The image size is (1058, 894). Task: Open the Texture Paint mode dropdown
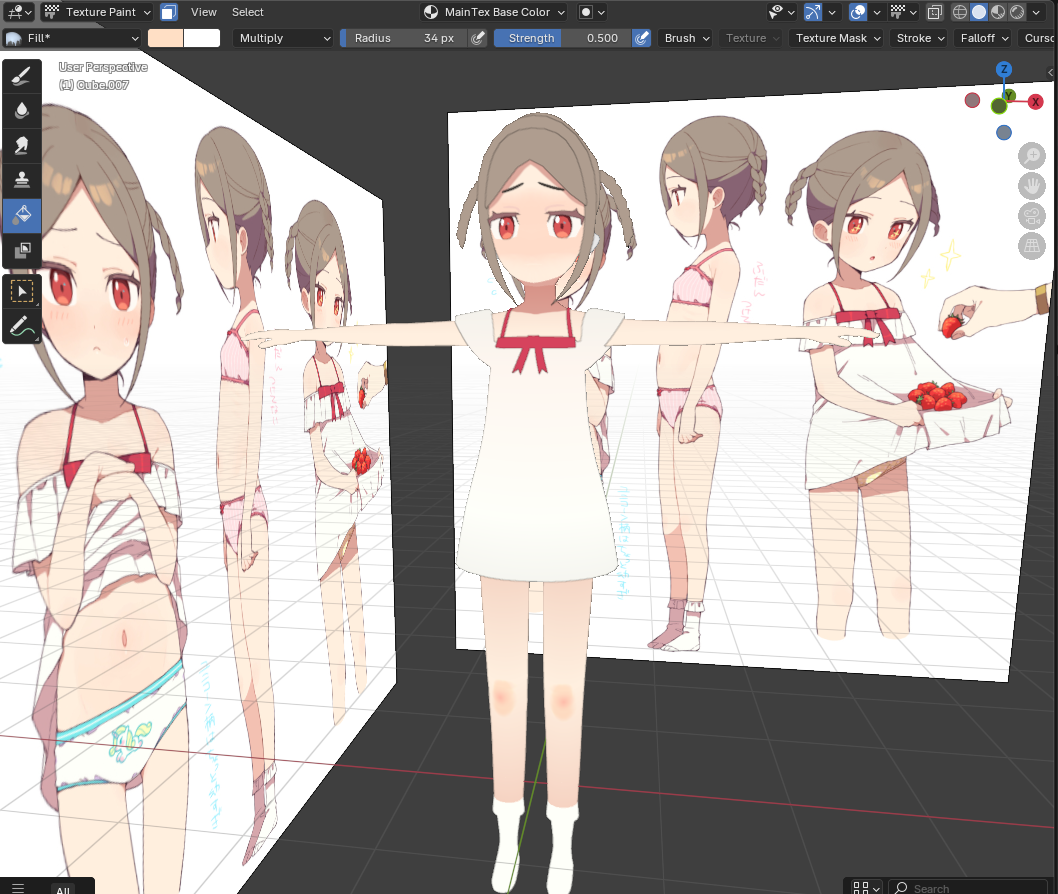pyautogui.click(x=97, y=12)
